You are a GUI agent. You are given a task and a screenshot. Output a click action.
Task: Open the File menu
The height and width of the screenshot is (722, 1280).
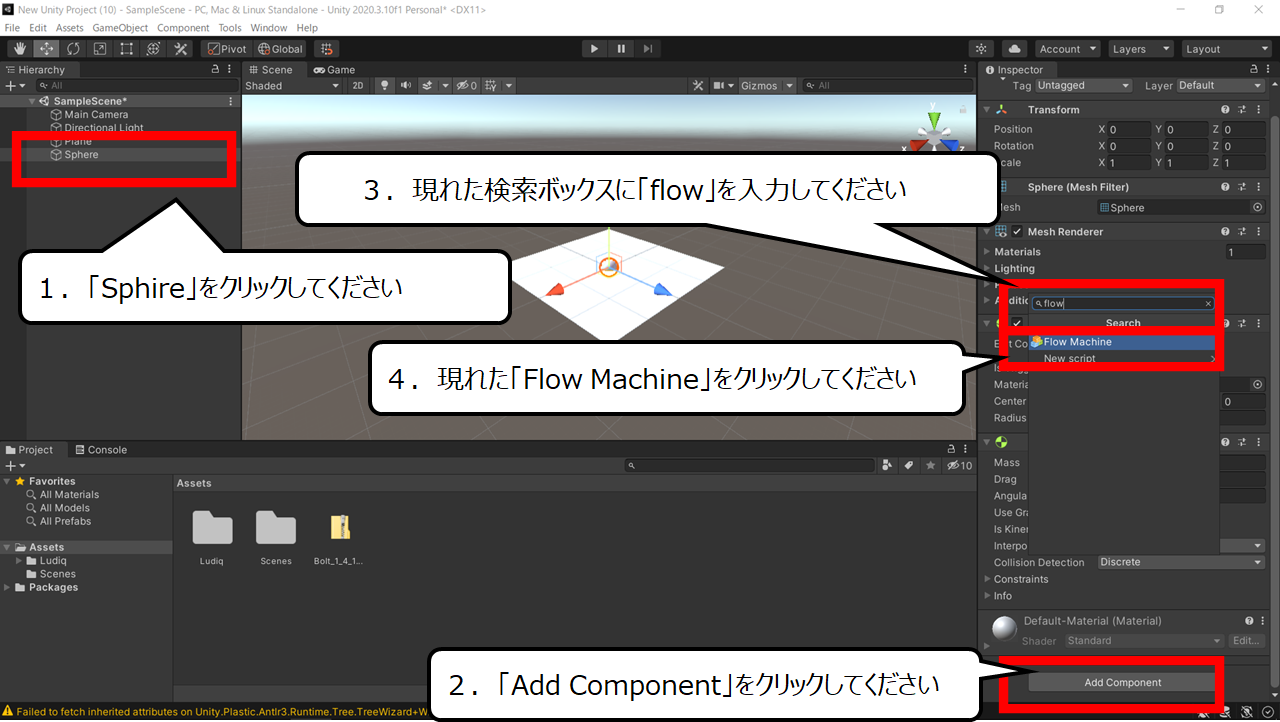pos(12,28)
